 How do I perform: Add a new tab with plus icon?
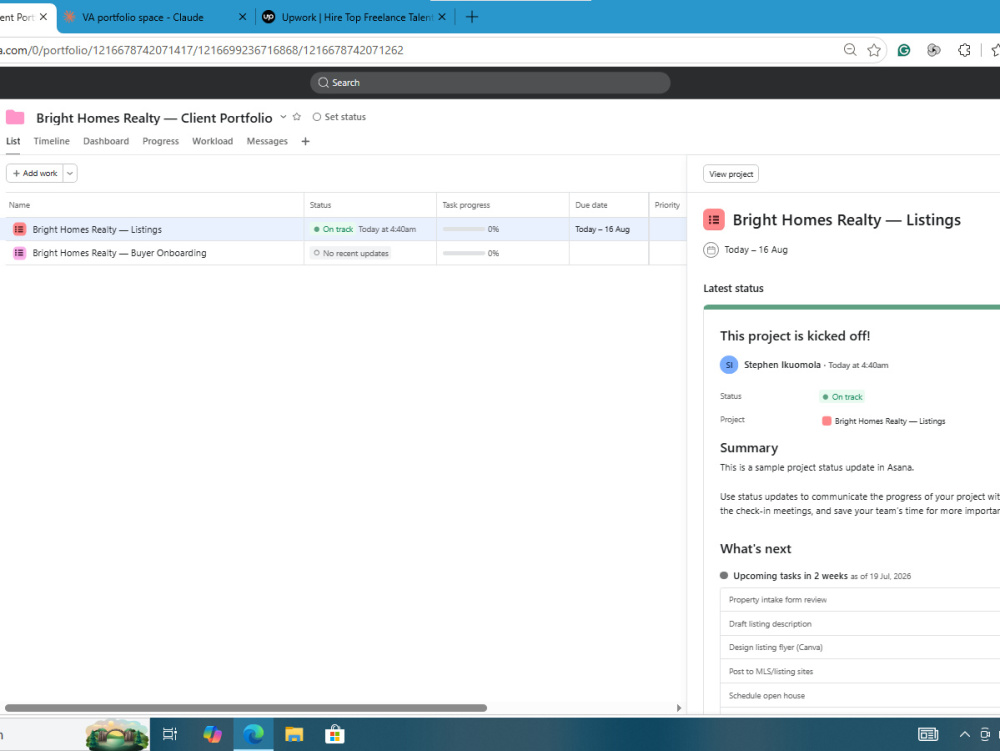click(x=305, y=142)
